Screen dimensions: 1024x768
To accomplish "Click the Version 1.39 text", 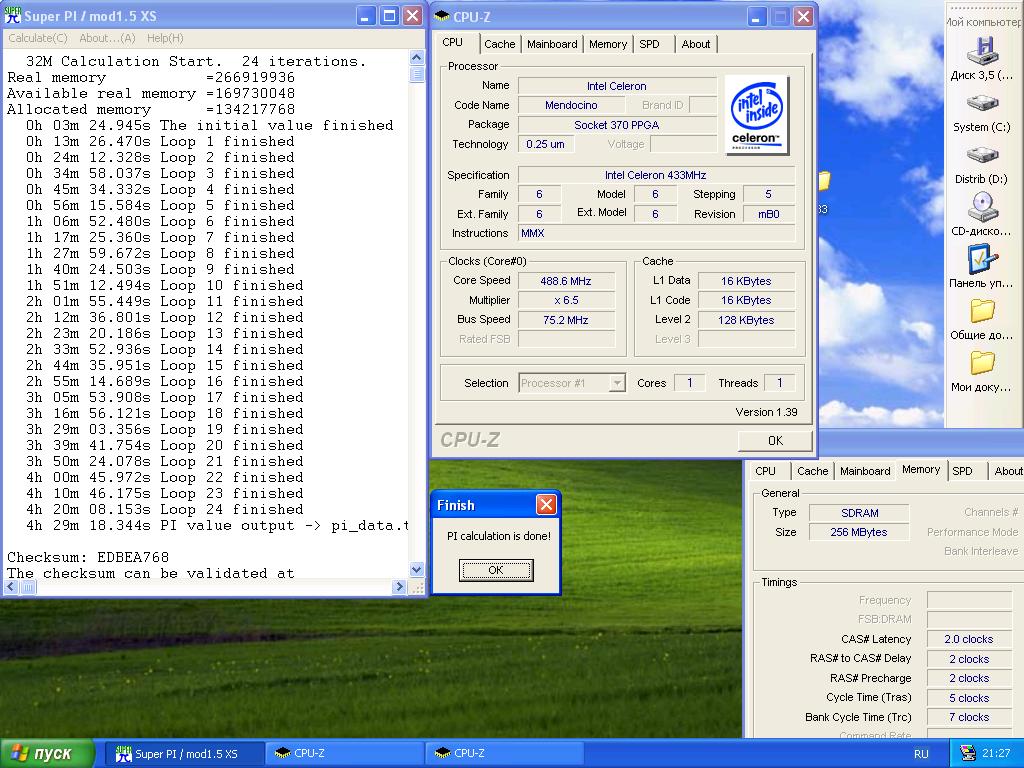I will (x=766, y=412).
